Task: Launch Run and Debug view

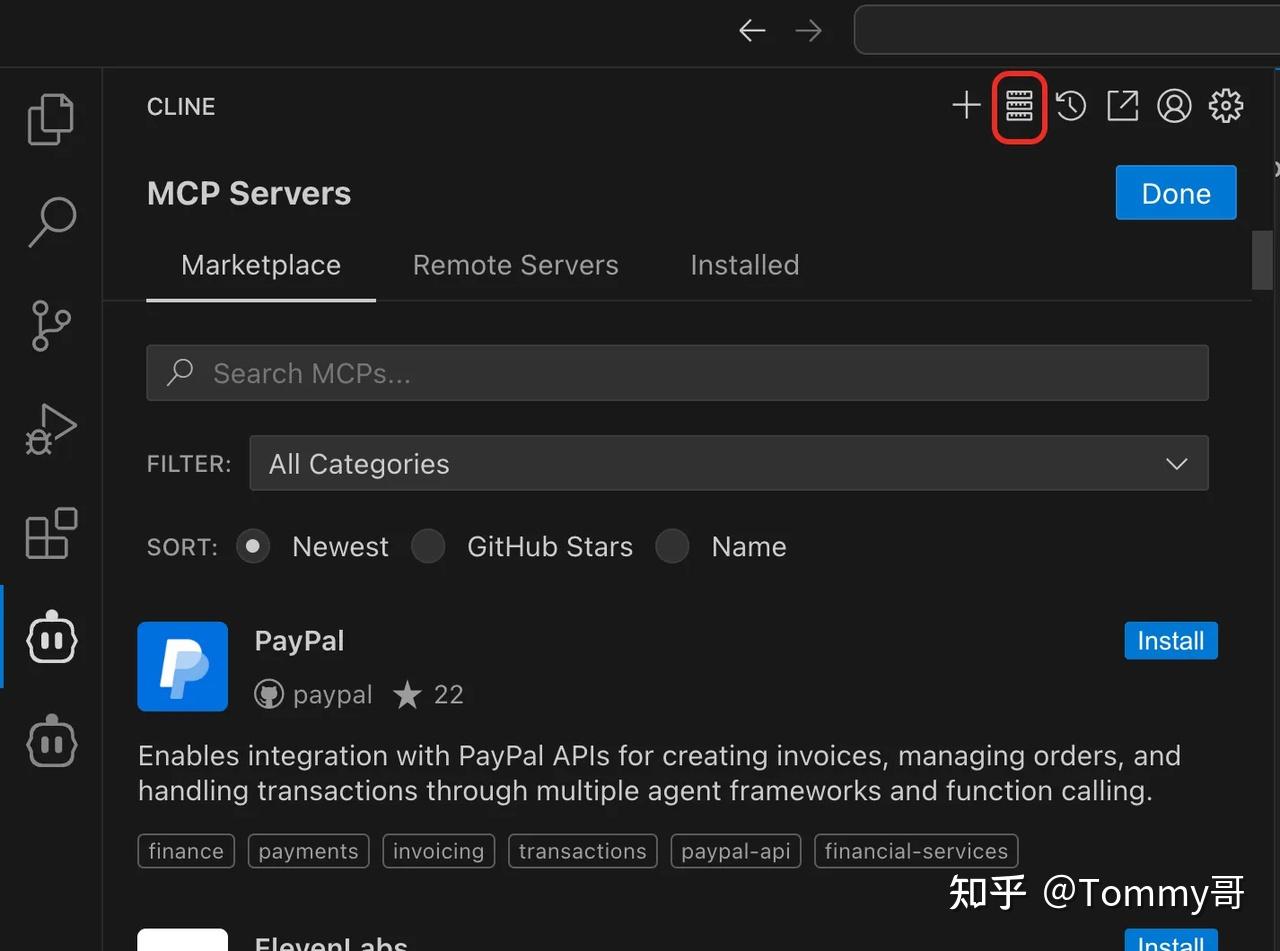Action: pos(51,430)
